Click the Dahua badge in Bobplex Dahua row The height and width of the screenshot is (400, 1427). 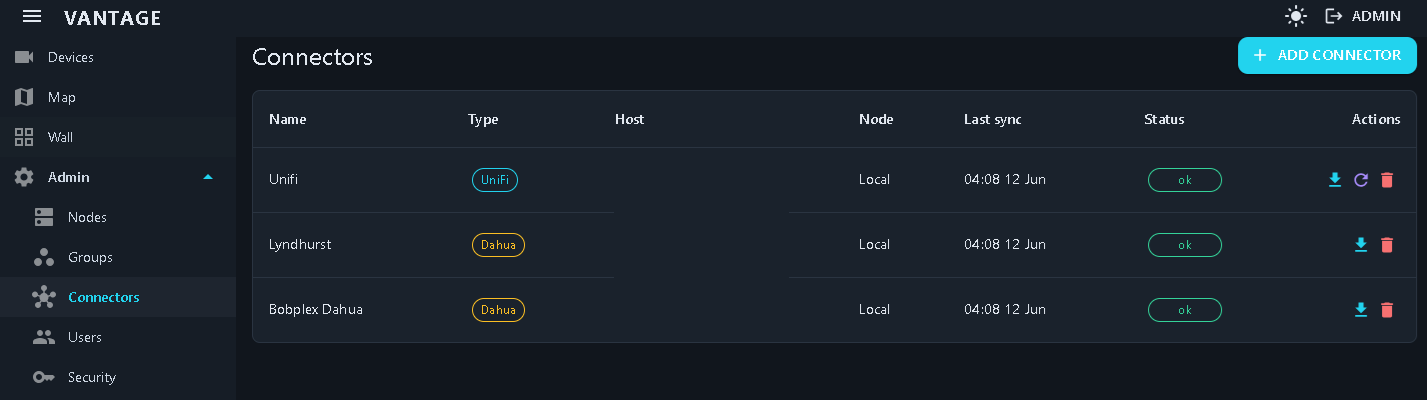pyautogui.click(x=498, y=310)
